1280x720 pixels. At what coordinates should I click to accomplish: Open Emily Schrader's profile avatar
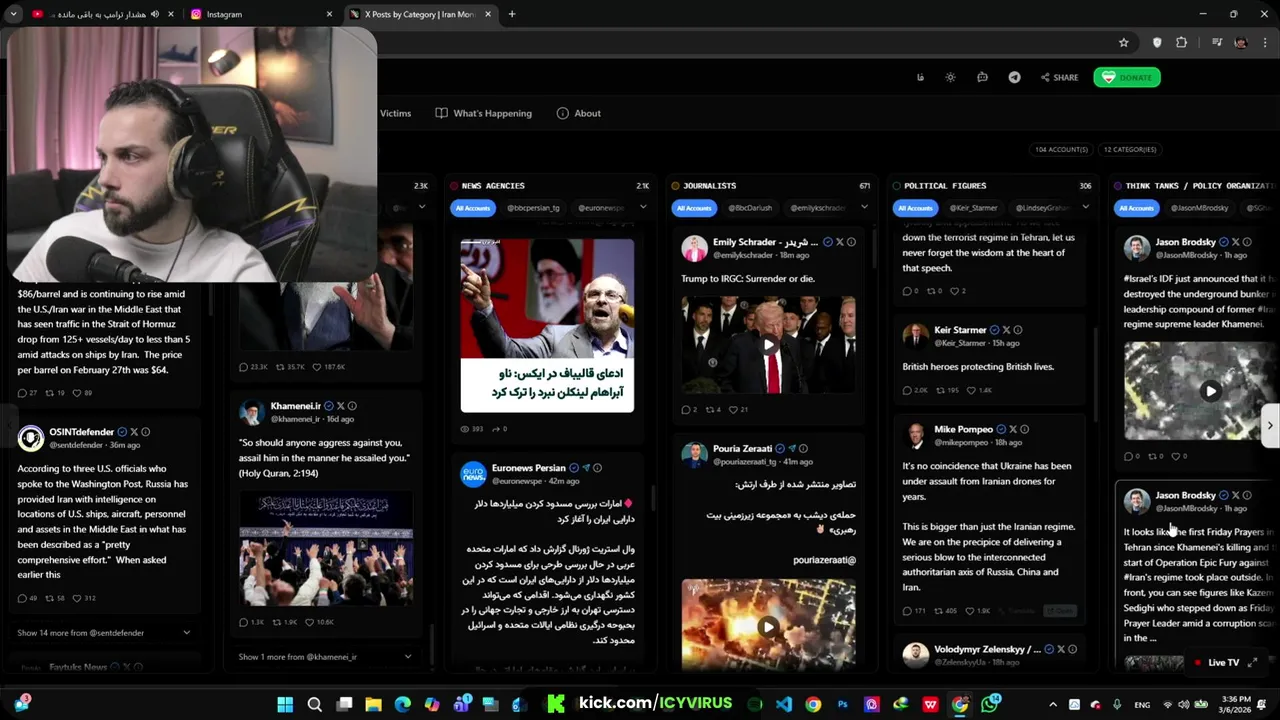[x=694, y=248]
